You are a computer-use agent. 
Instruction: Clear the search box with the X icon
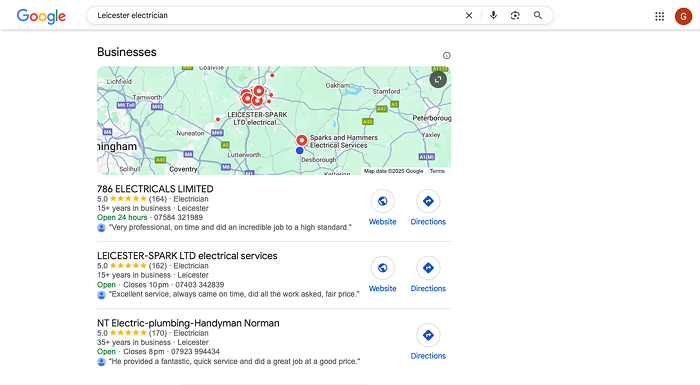[x=469, y=15]
